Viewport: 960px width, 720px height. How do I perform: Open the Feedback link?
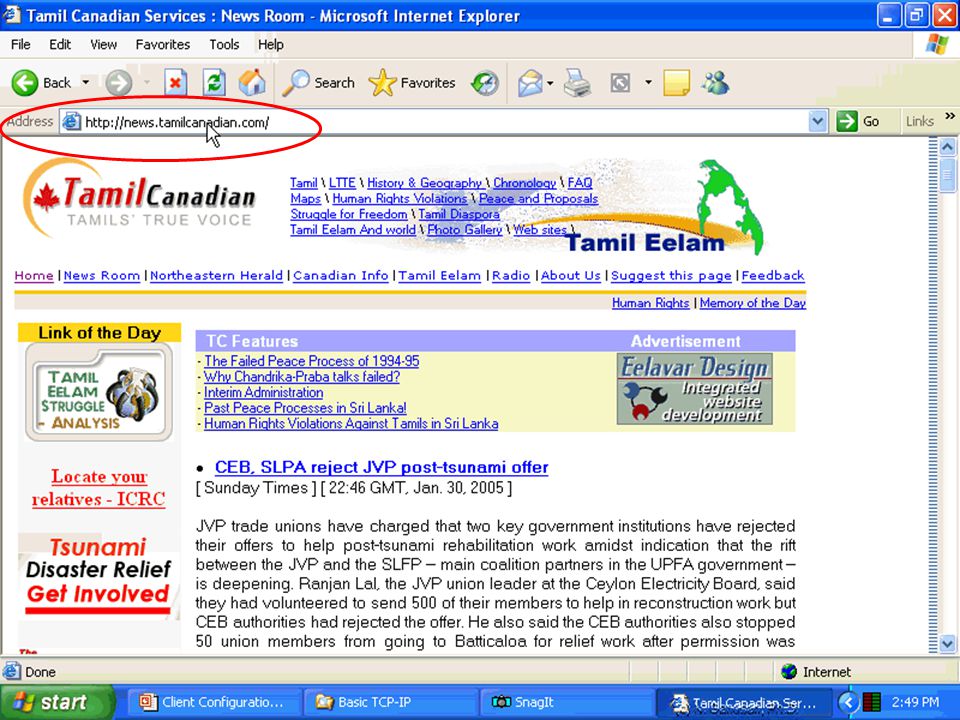click(x=773, y=276)
